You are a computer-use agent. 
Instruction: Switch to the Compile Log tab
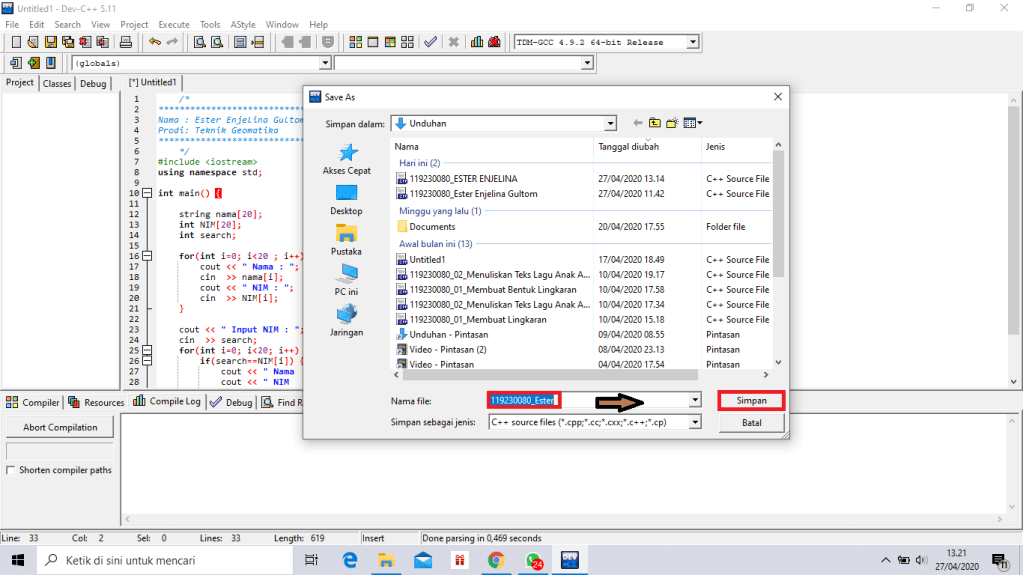click(168, 402)
